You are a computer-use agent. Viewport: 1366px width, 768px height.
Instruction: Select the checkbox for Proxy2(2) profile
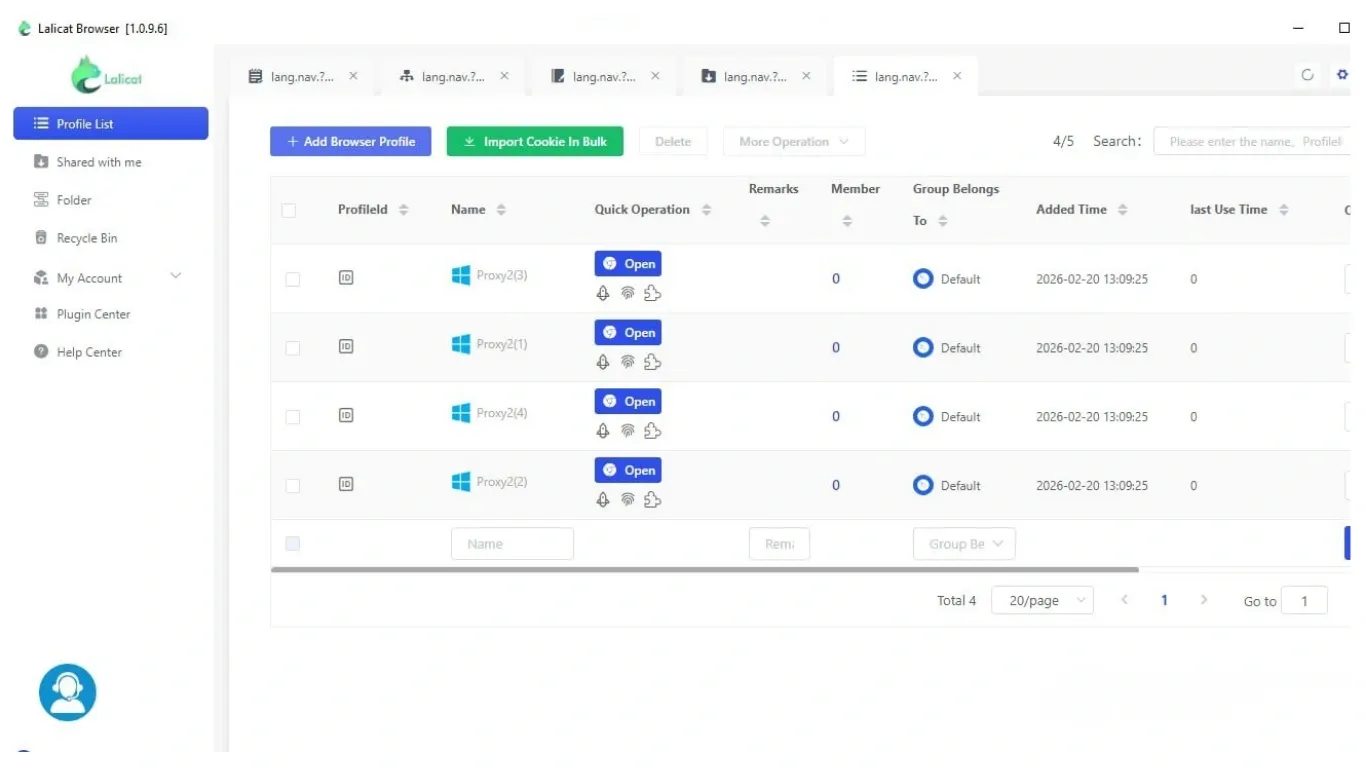(x=292, y=486)
